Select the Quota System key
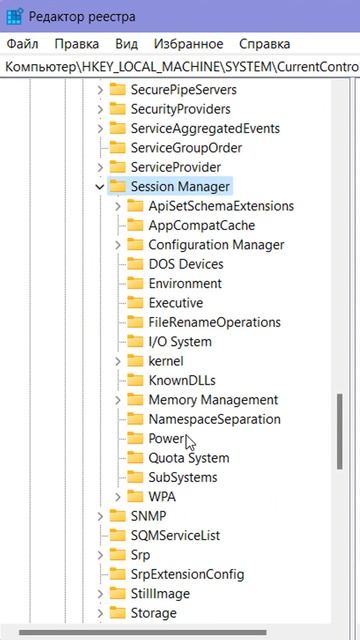 tap(189, 458)
